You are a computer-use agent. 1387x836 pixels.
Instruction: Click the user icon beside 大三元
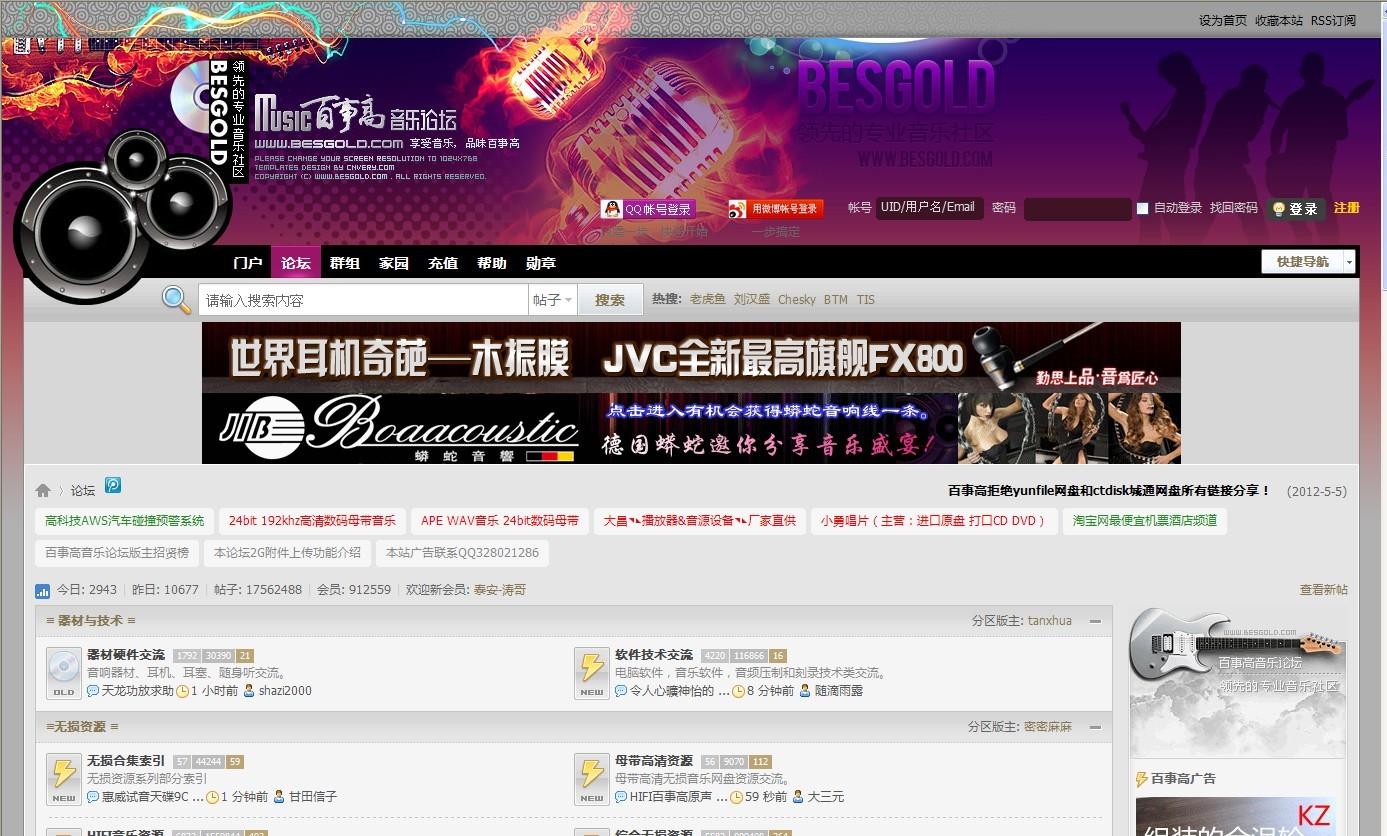coord(798,797)
